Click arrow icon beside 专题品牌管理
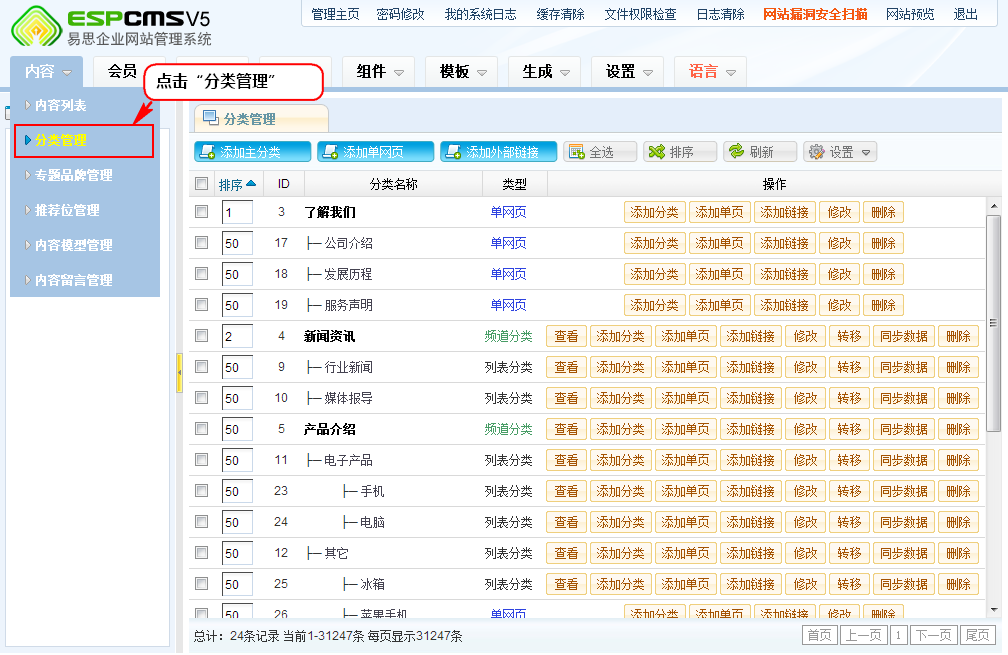This screenshot has height=655, width=1008. click(28, 175)
